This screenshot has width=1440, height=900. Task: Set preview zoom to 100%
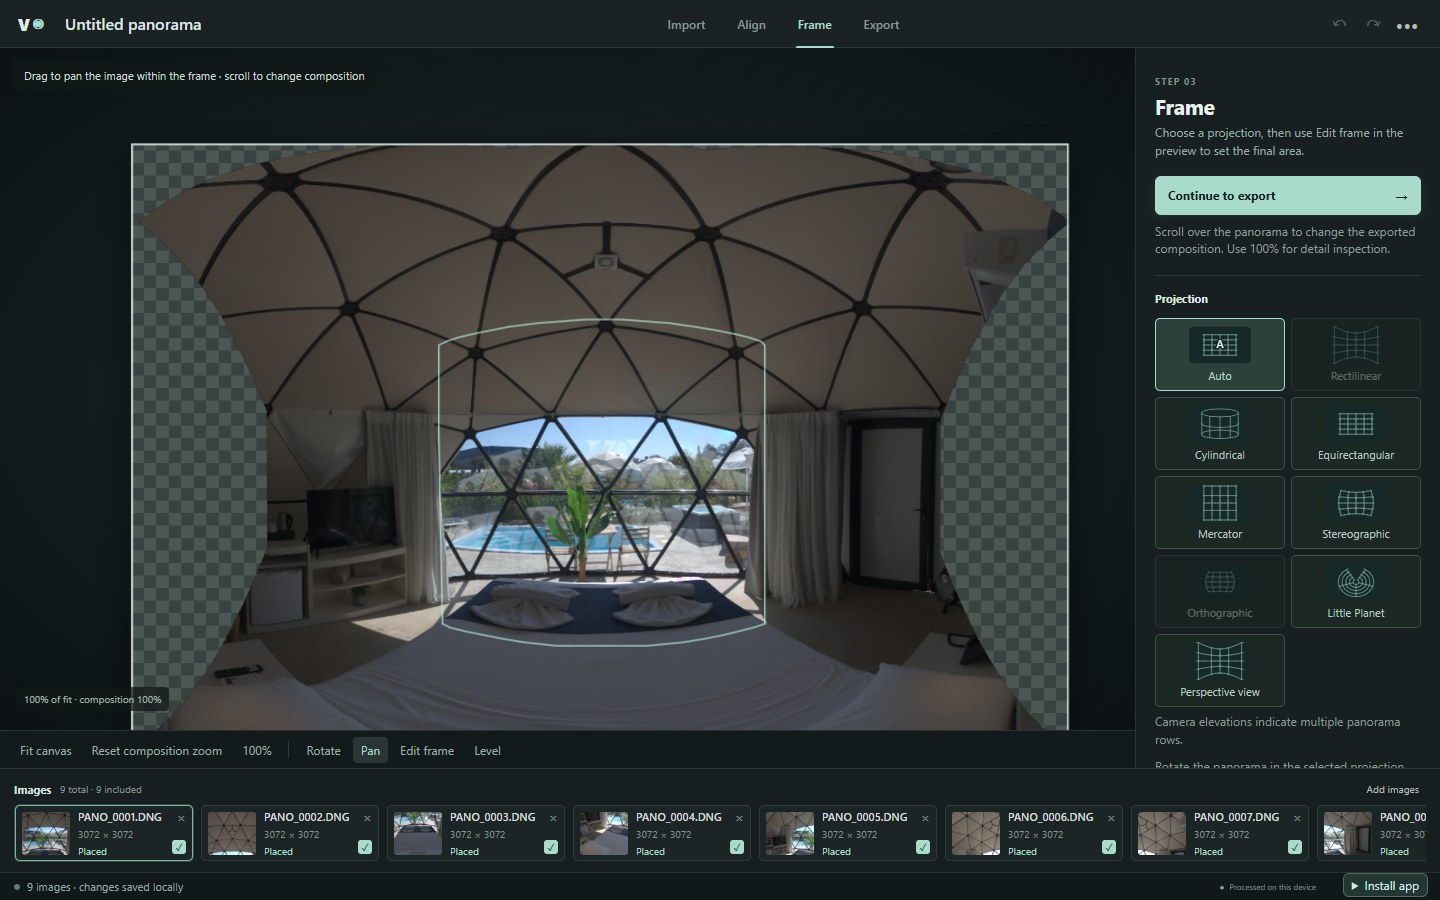[x=257, y=751]
